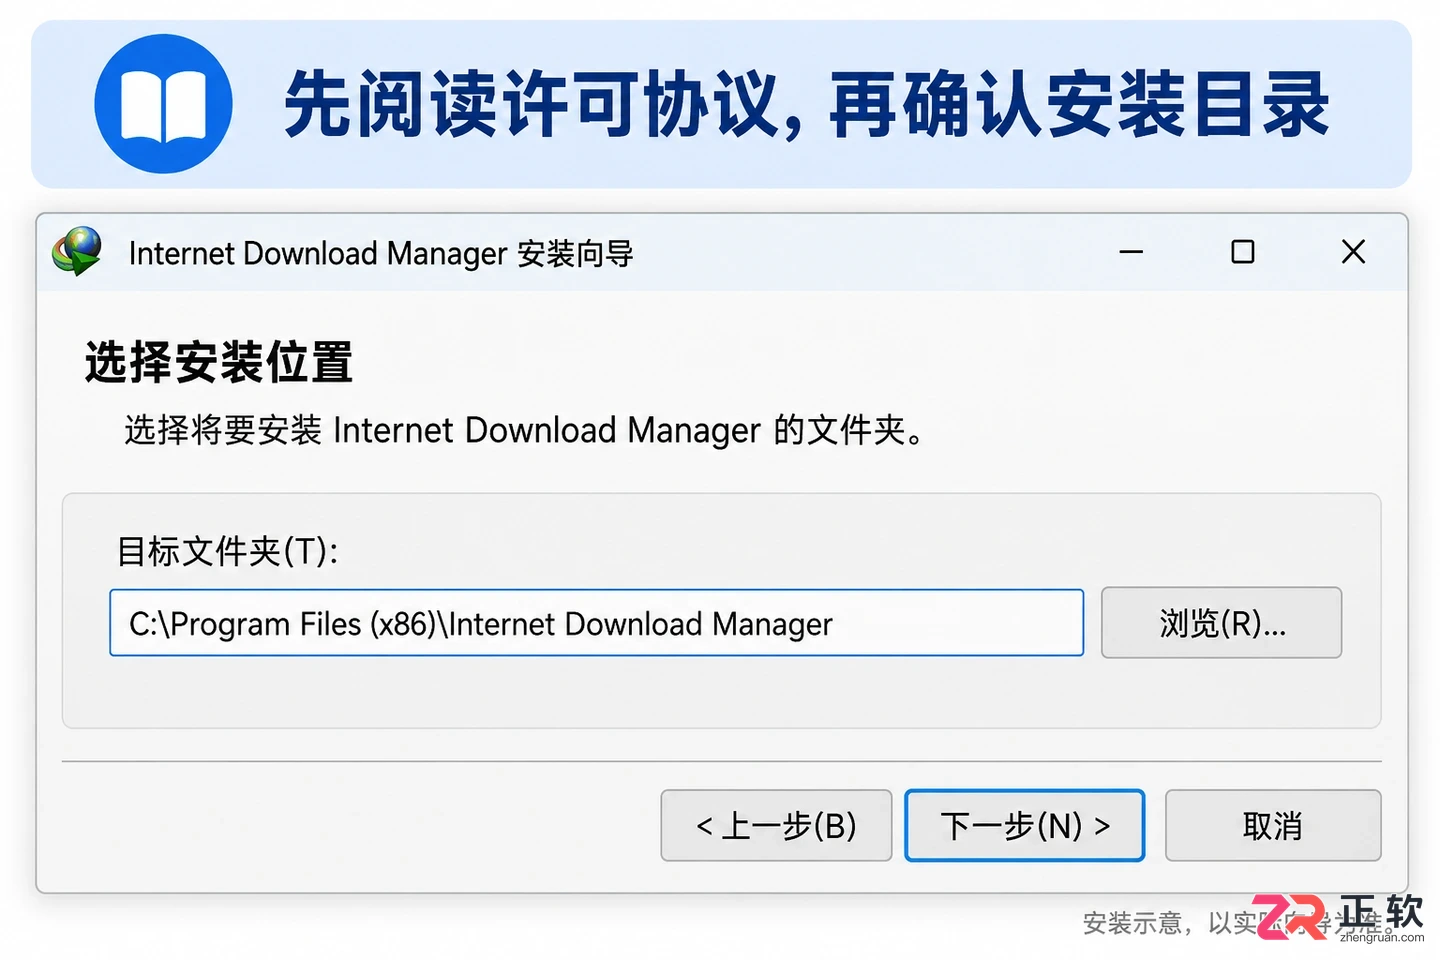The image size is (1440, 960).
Task: Click the destination folder path field
Action: (596, 623)
